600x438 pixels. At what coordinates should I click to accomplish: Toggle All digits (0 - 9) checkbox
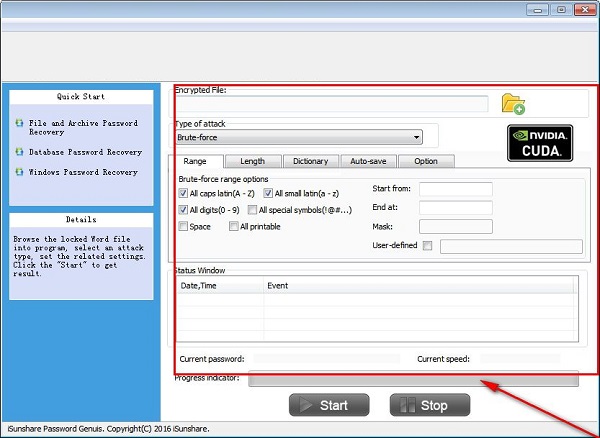point(184,210)
